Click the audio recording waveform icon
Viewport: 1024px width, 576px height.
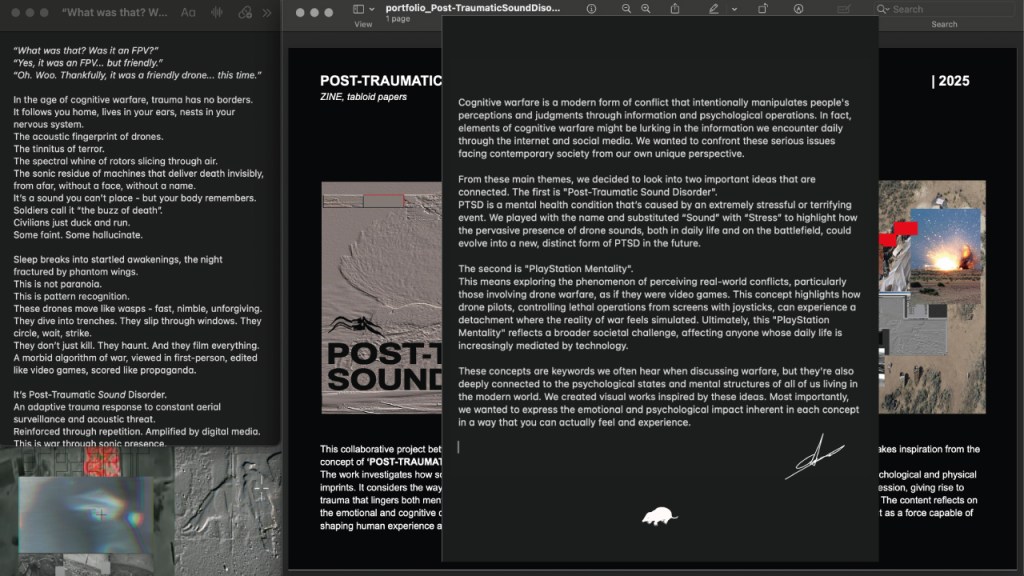[217, 13]
